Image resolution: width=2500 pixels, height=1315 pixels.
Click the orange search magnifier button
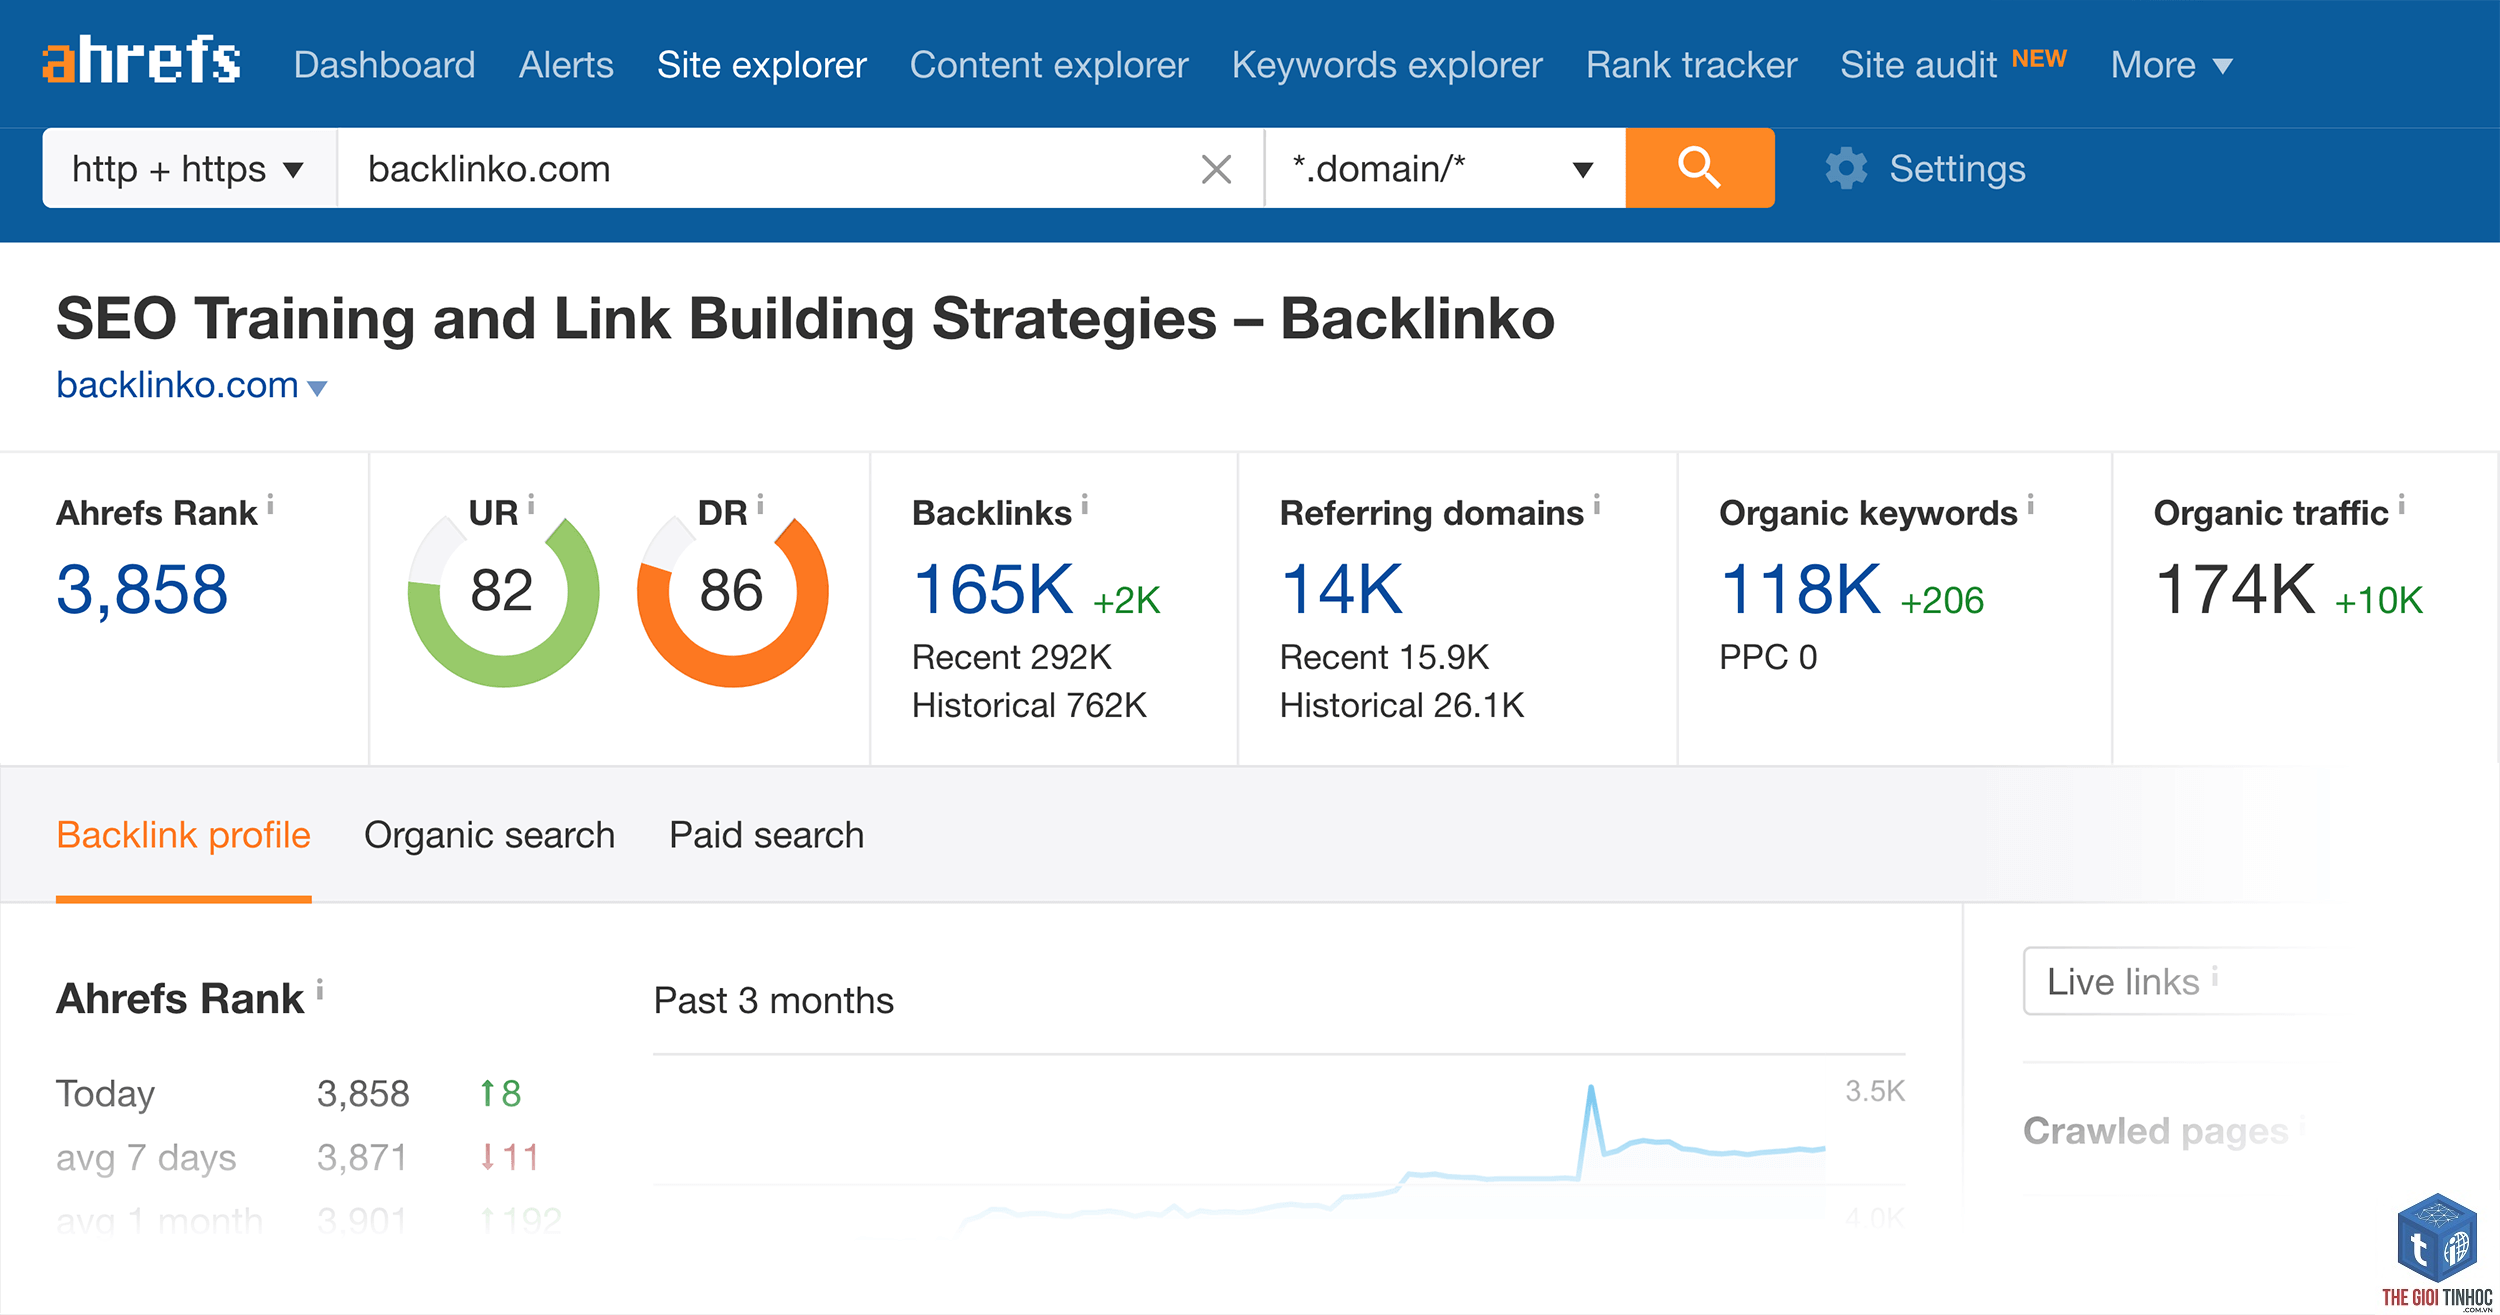coord(1699,168)
